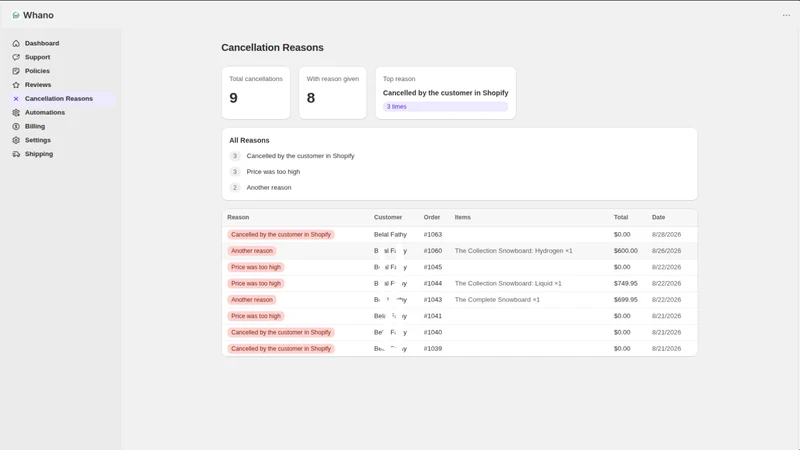800x450 pixels.
Task: Click the Items column header
Action: (463, 217)
